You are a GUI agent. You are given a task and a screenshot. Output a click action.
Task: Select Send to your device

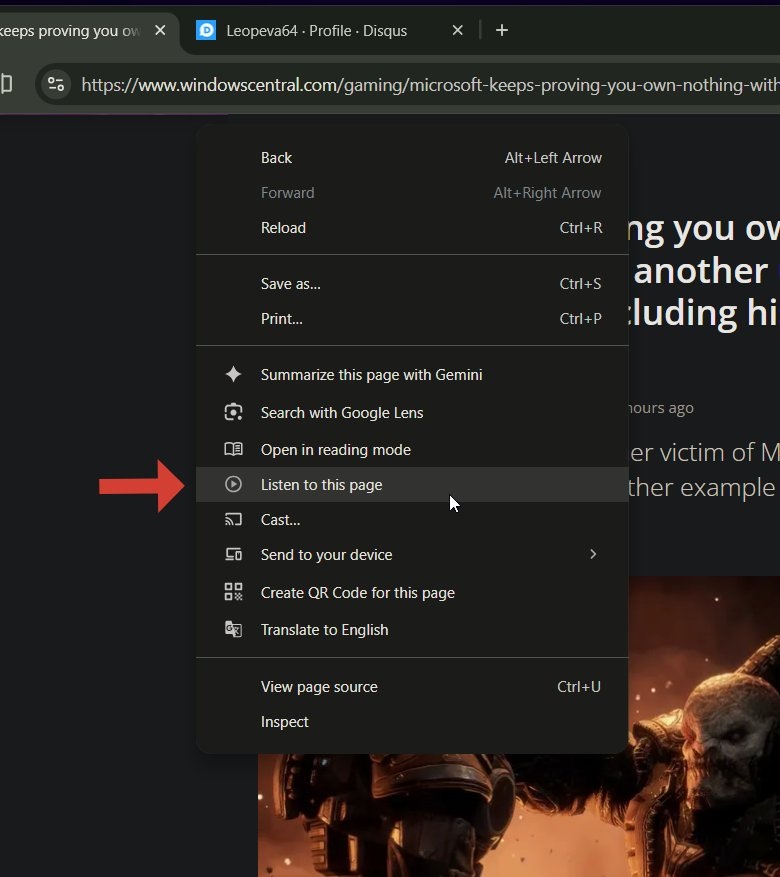pos(412,554)
